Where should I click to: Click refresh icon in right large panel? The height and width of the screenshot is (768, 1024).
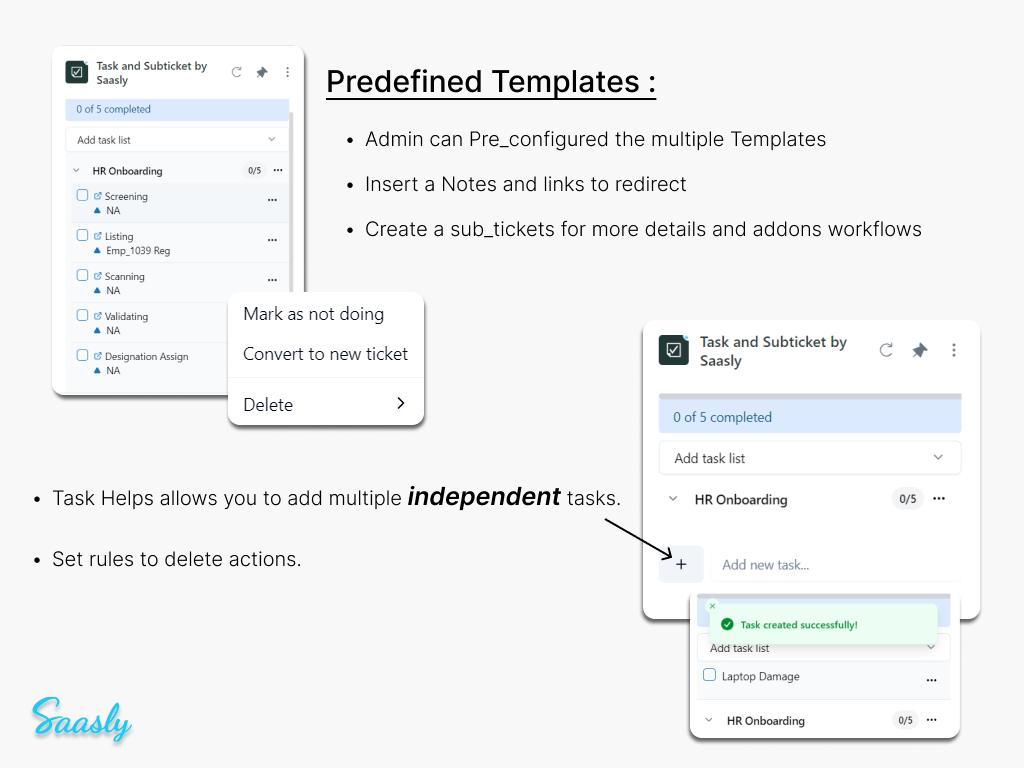tap(886, 350)
